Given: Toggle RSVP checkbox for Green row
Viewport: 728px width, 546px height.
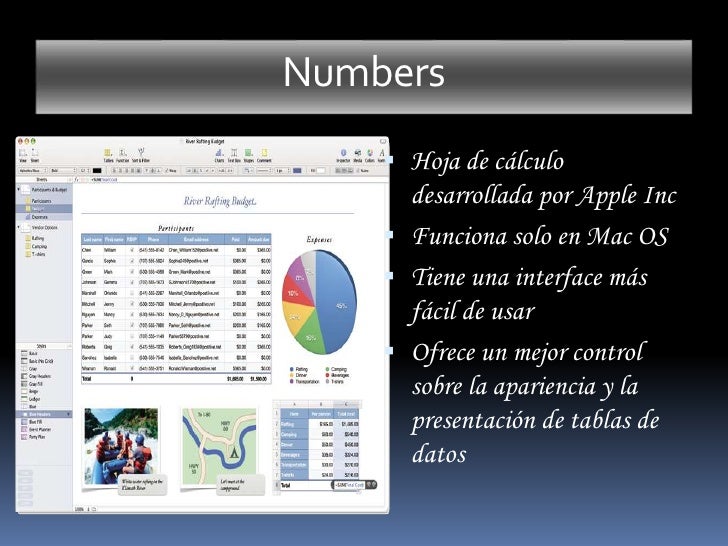Looking at the screenshot, I should pyautogui.click(x=132, y=272).
